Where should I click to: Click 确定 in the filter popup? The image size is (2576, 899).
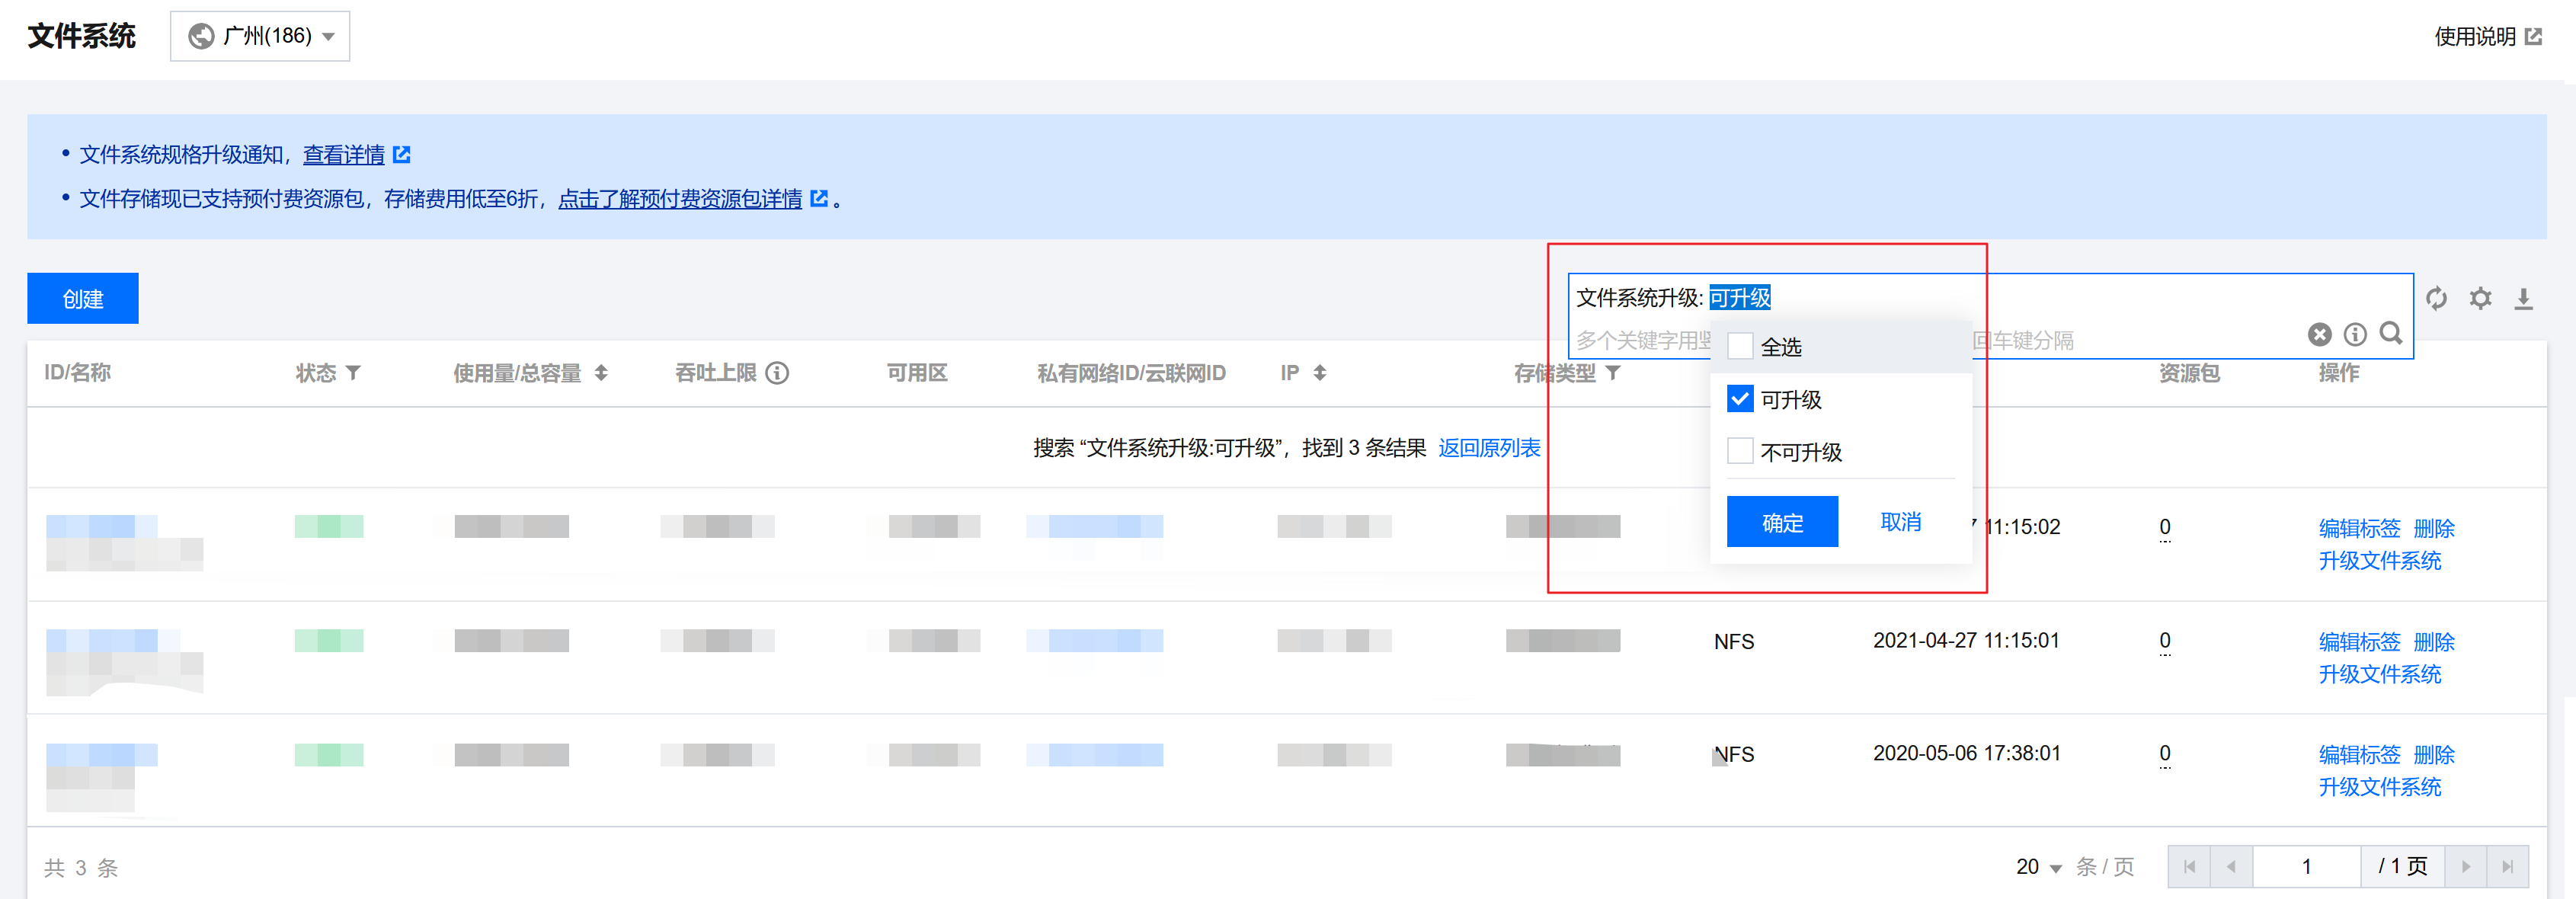click(x=1782, y=522)
